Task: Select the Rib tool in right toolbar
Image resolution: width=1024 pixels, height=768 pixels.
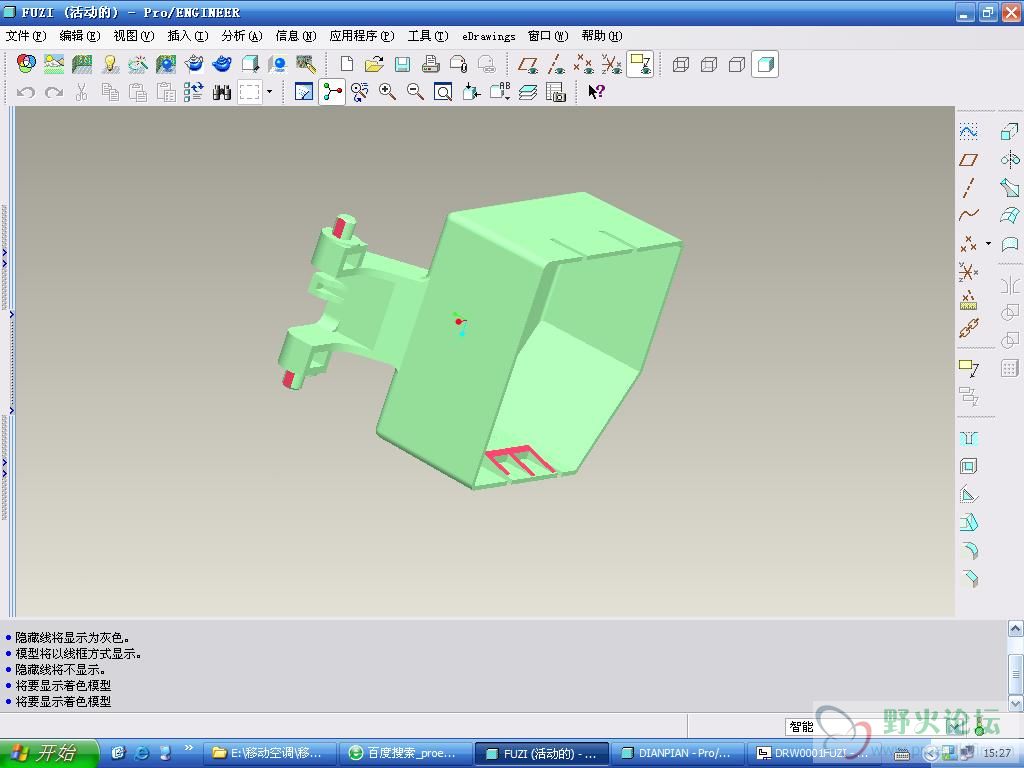Action: [x=968, y=494]
